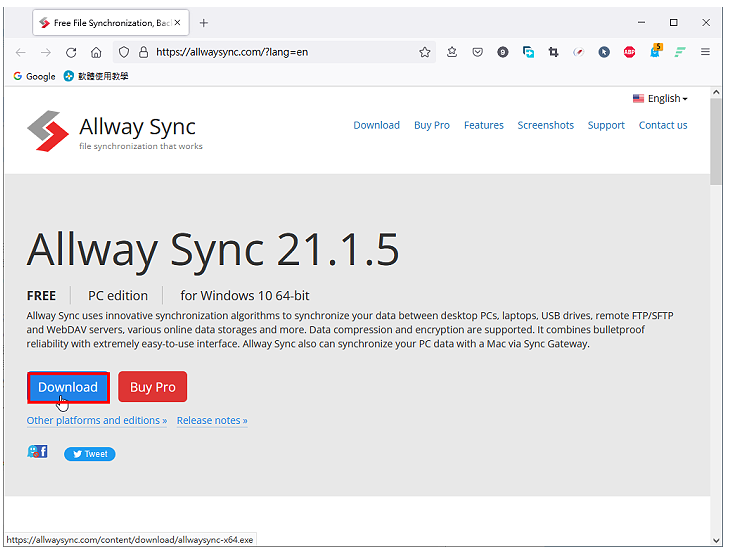
Task: Minimize the browser window
Action: pyautogui.click(x=642, y=22)
